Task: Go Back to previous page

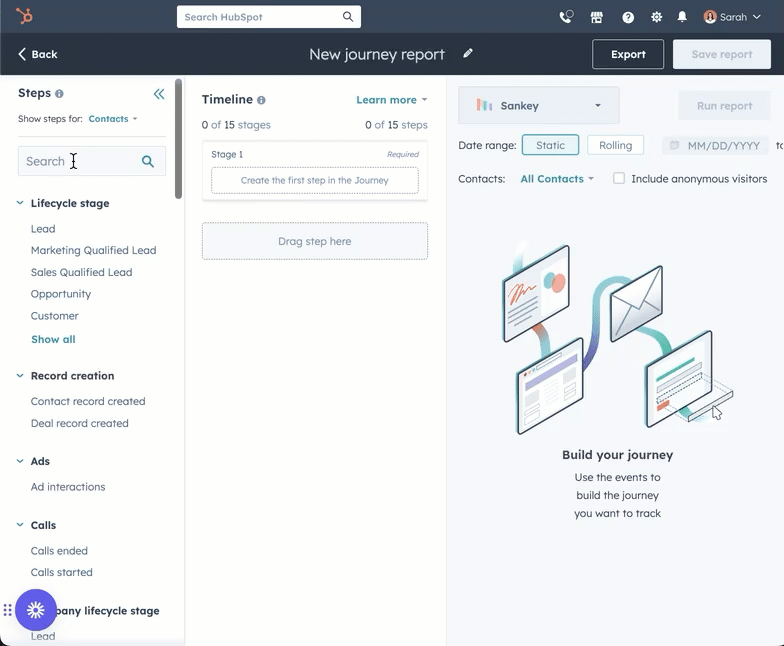Action: 38,54
